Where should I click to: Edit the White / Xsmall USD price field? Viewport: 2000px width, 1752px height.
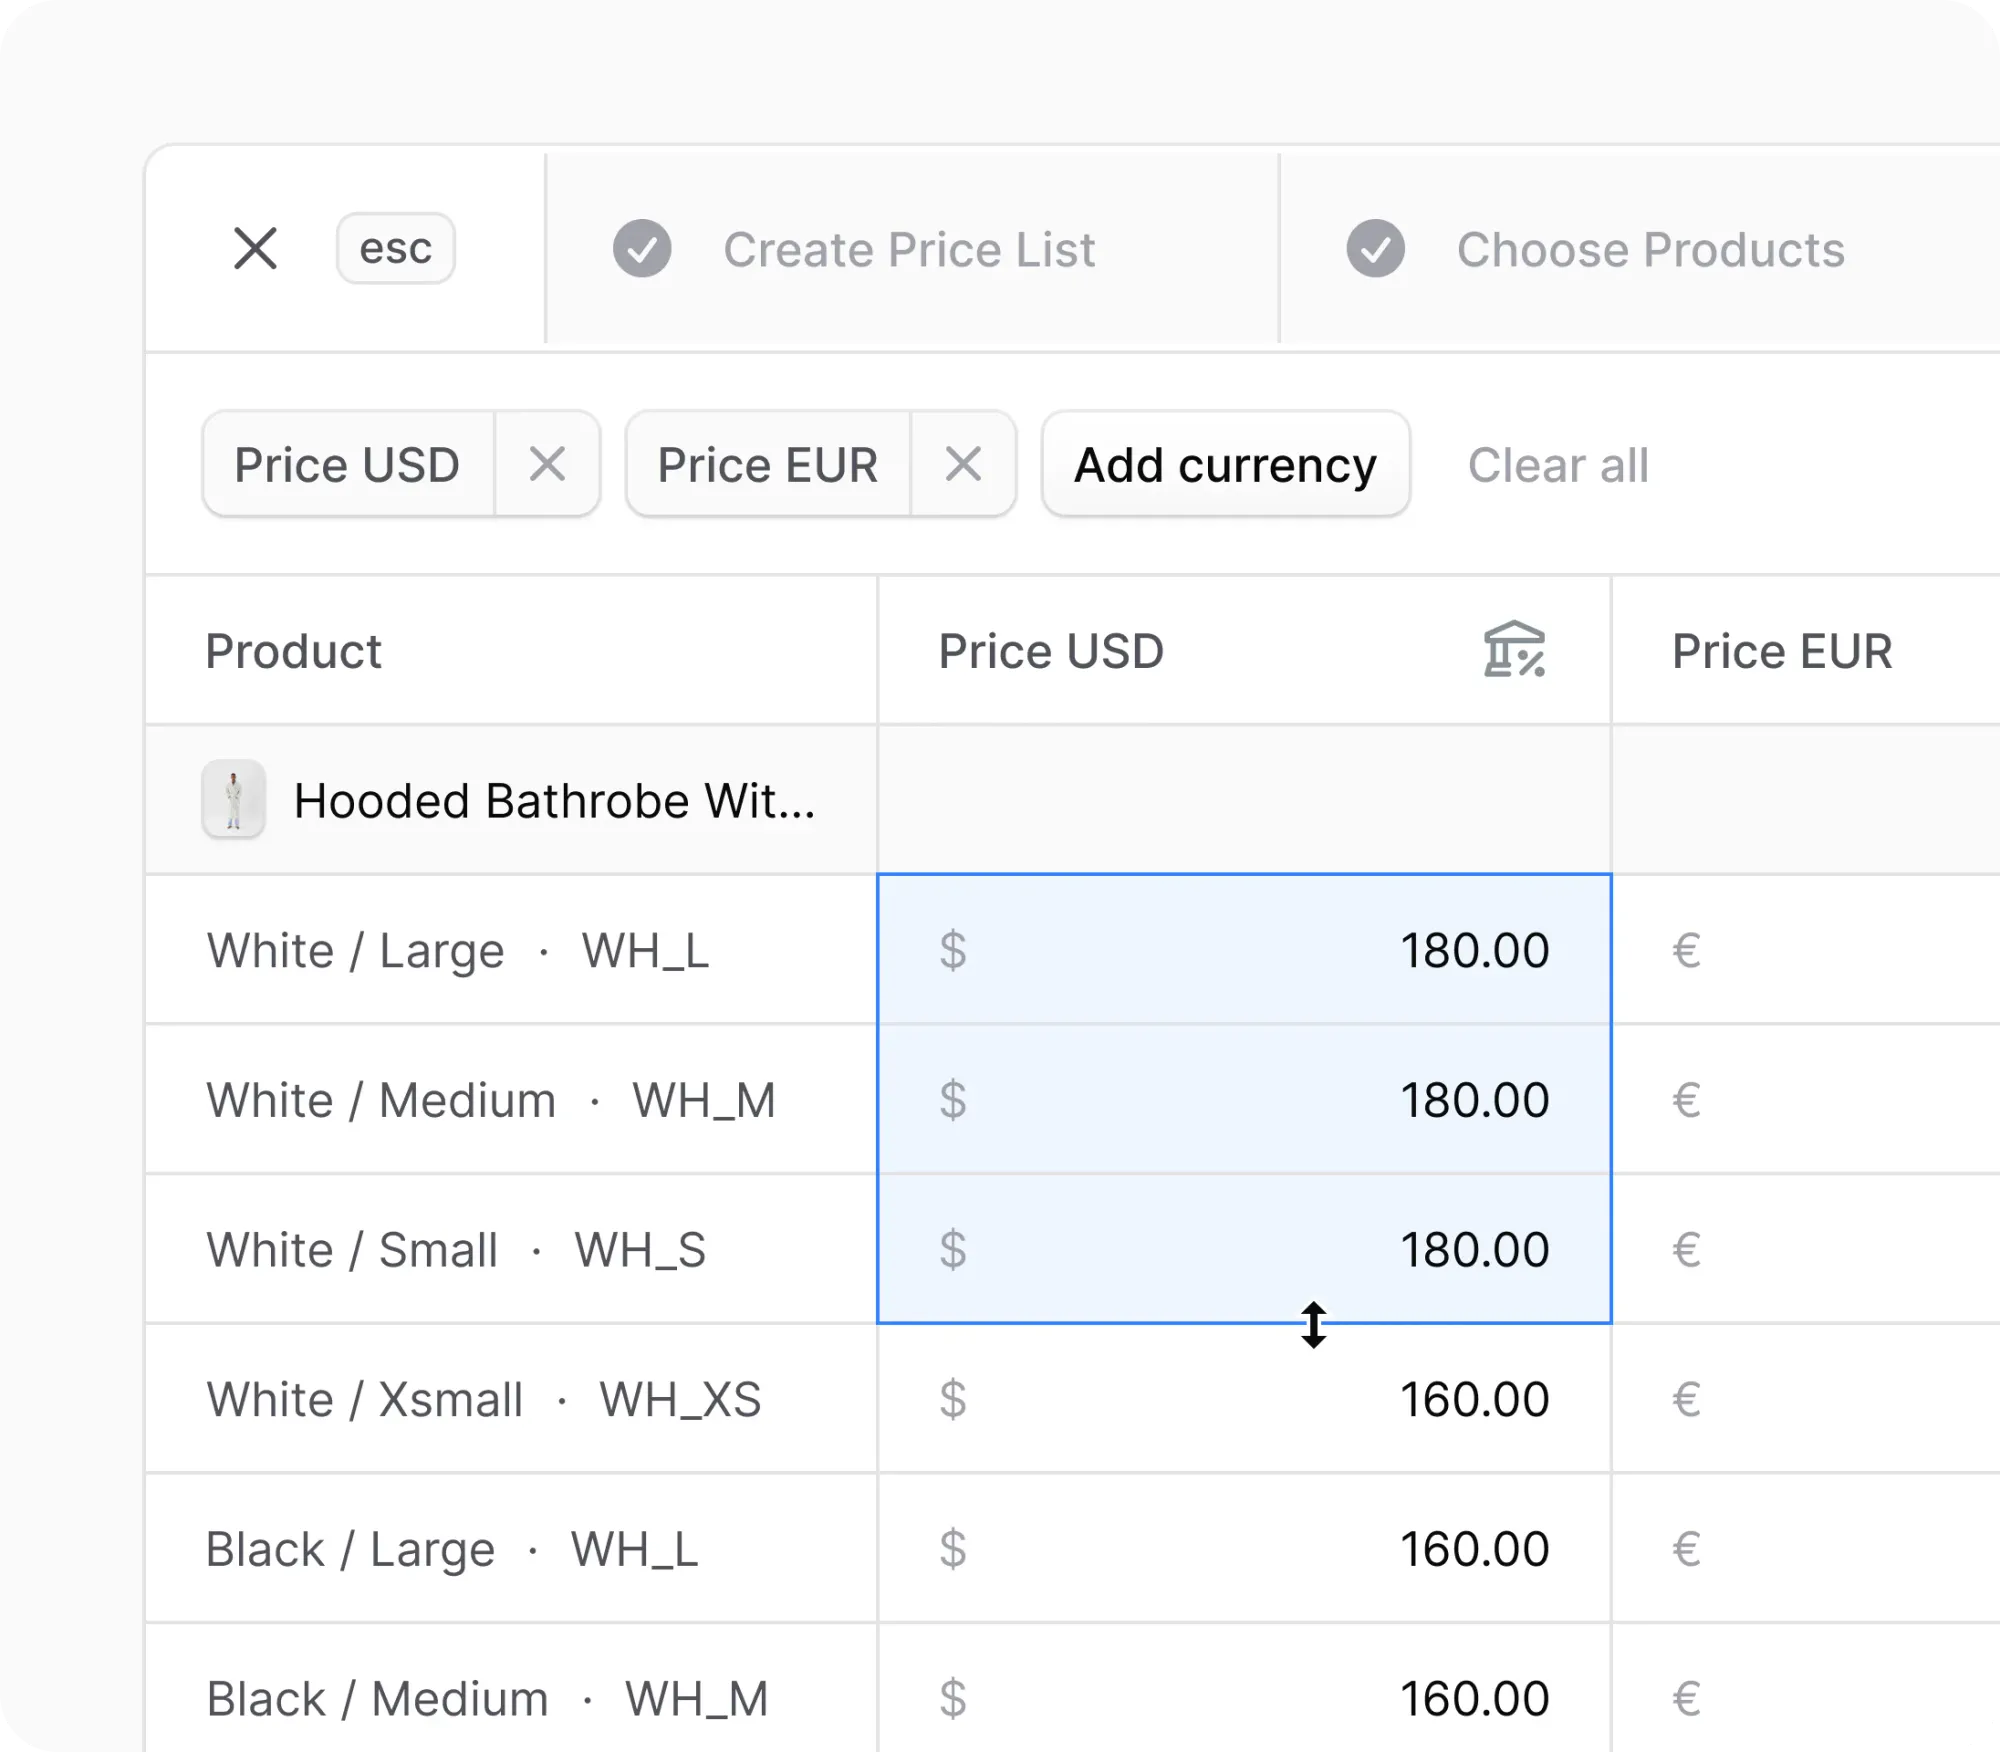pyautogui.click(x=1243, y=1399)
